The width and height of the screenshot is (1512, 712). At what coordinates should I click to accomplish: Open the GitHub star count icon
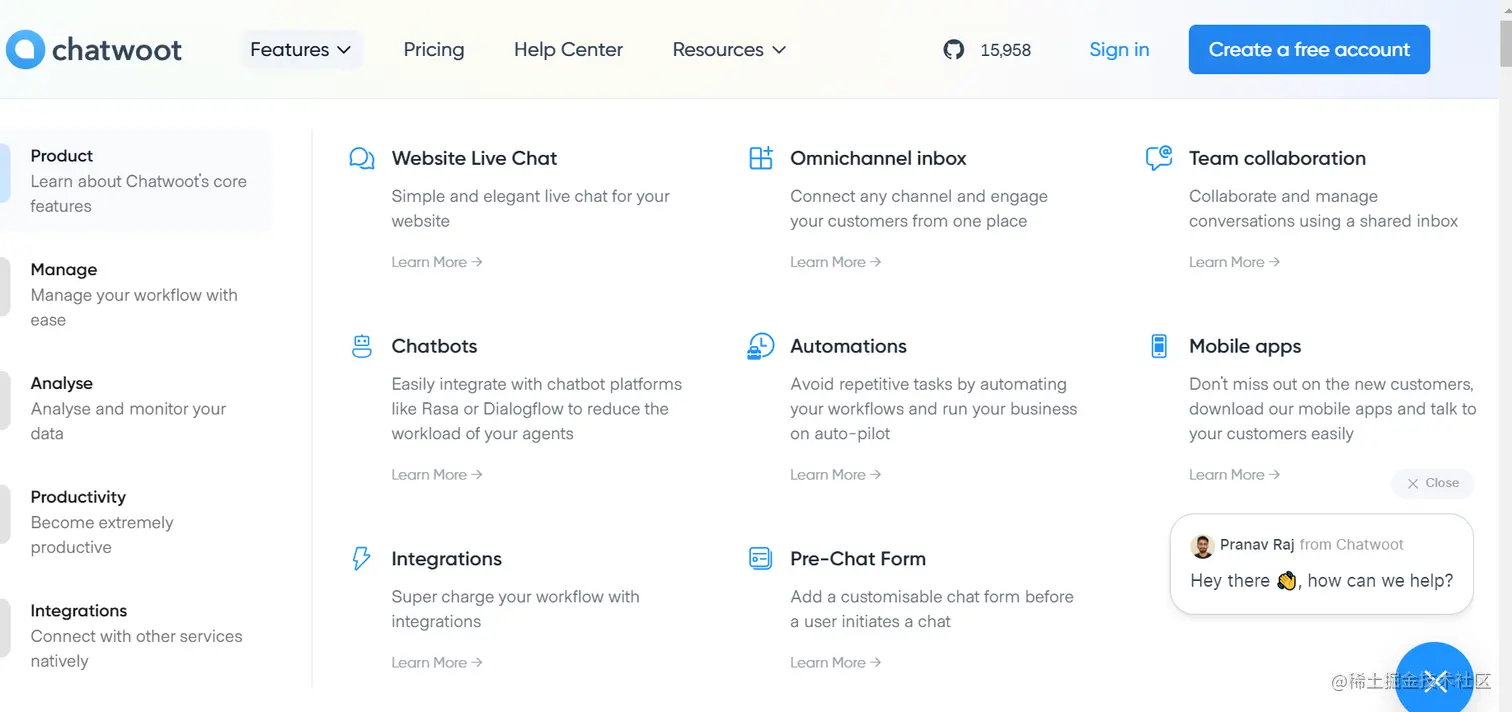(x=954, y=49)
